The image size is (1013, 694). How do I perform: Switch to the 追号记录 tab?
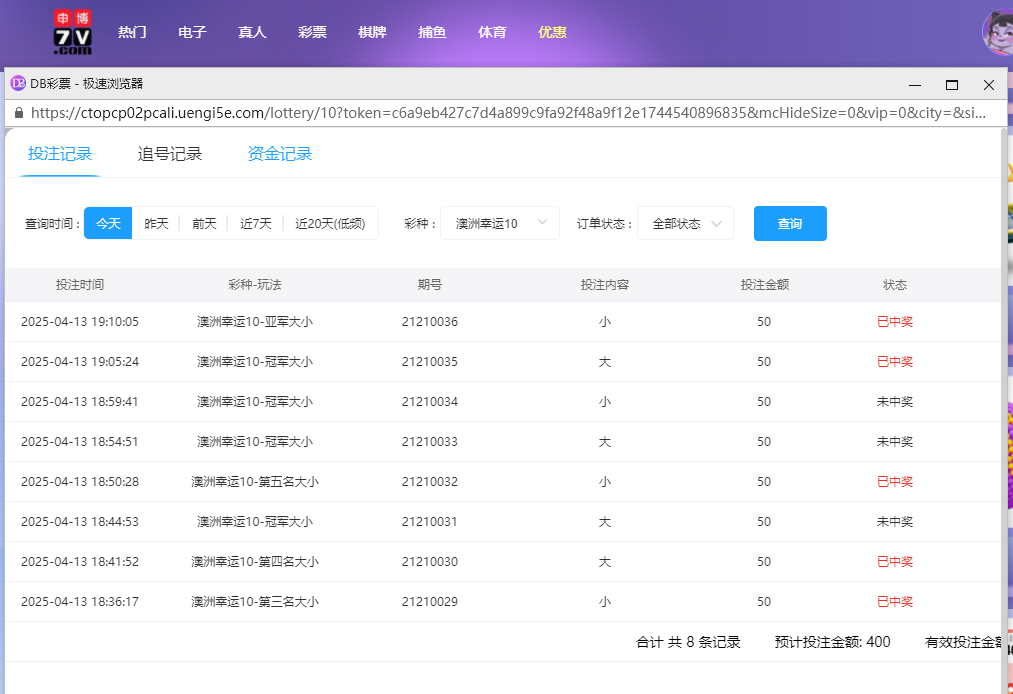coord(169,154)
